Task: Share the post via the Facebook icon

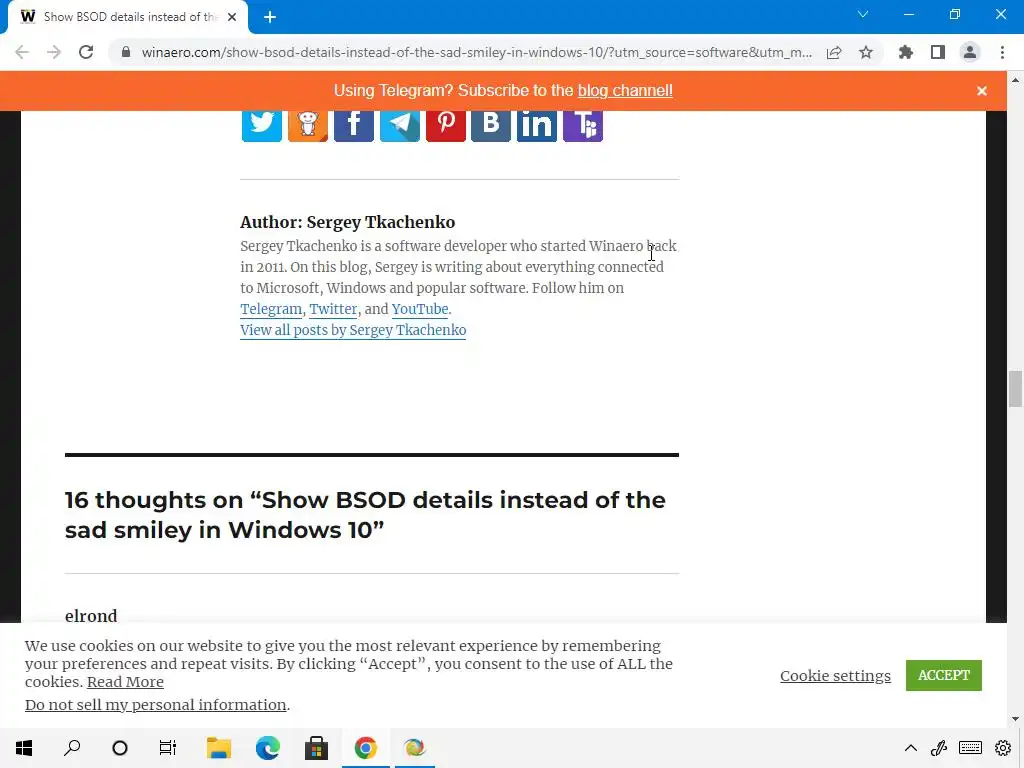Action: [x=353, y=124]
